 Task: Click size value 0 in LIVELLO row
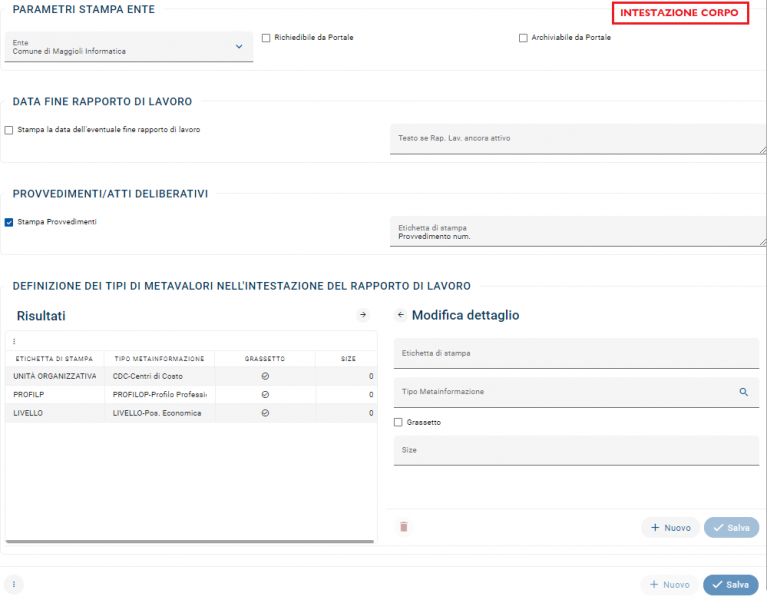coord(371,413)
